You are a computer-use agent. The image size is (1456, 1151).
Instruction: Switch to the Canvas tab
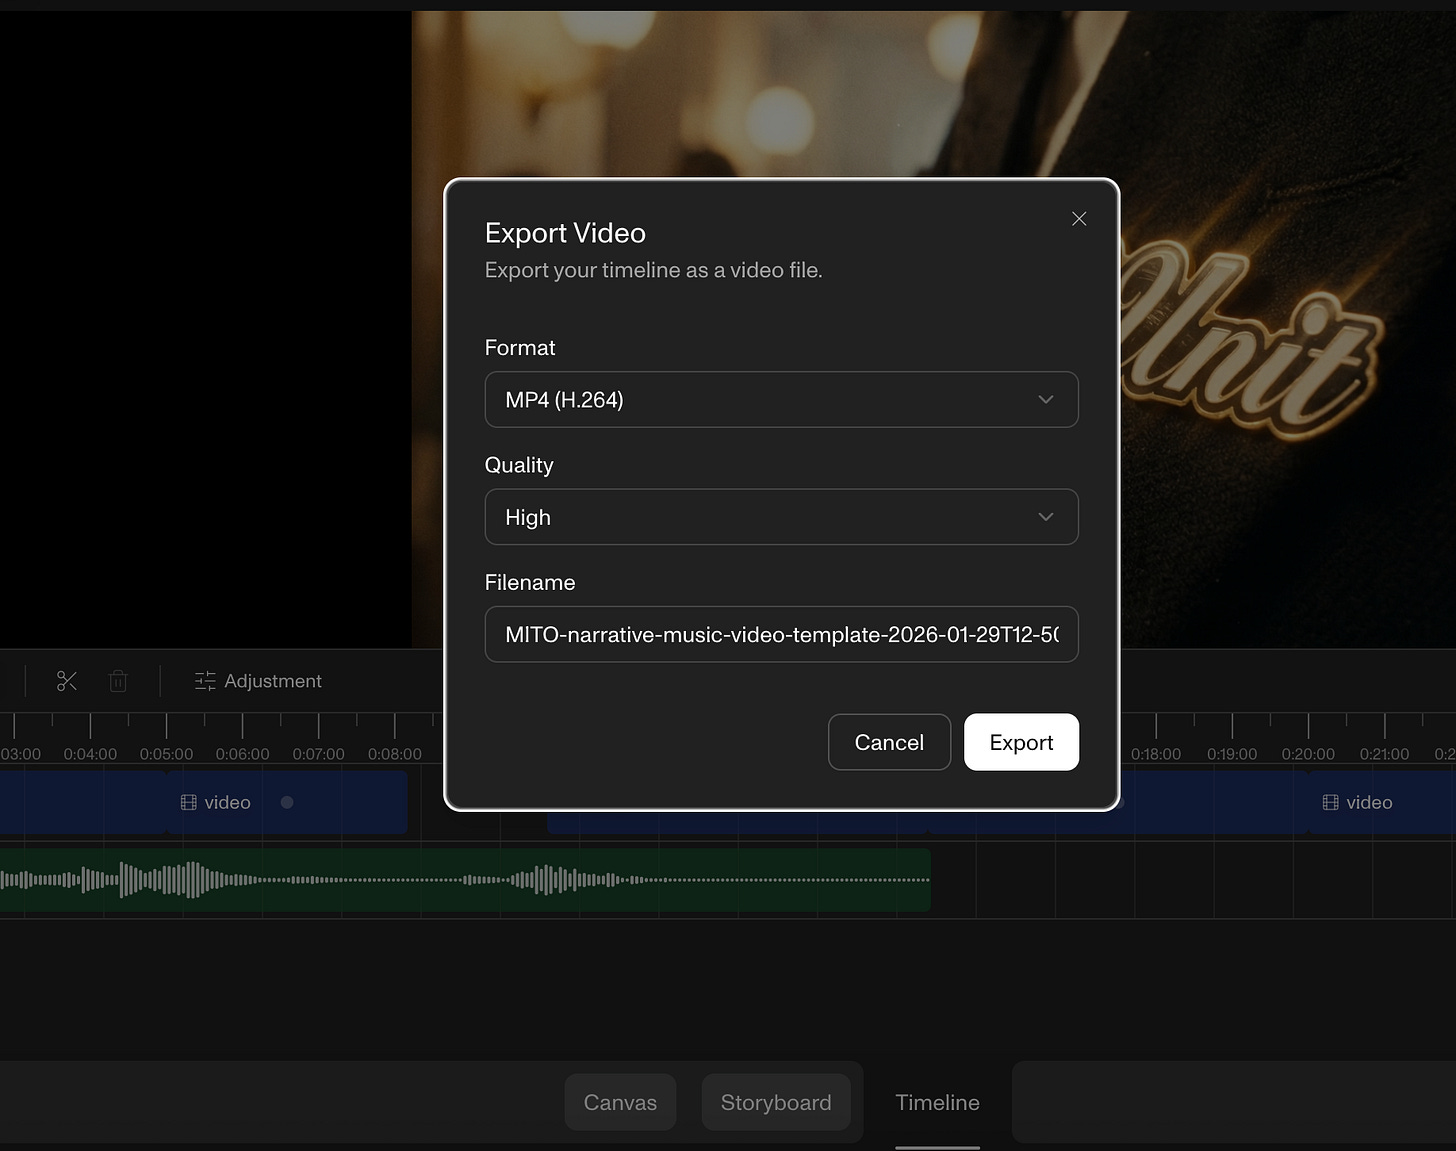pos(620,1102)
